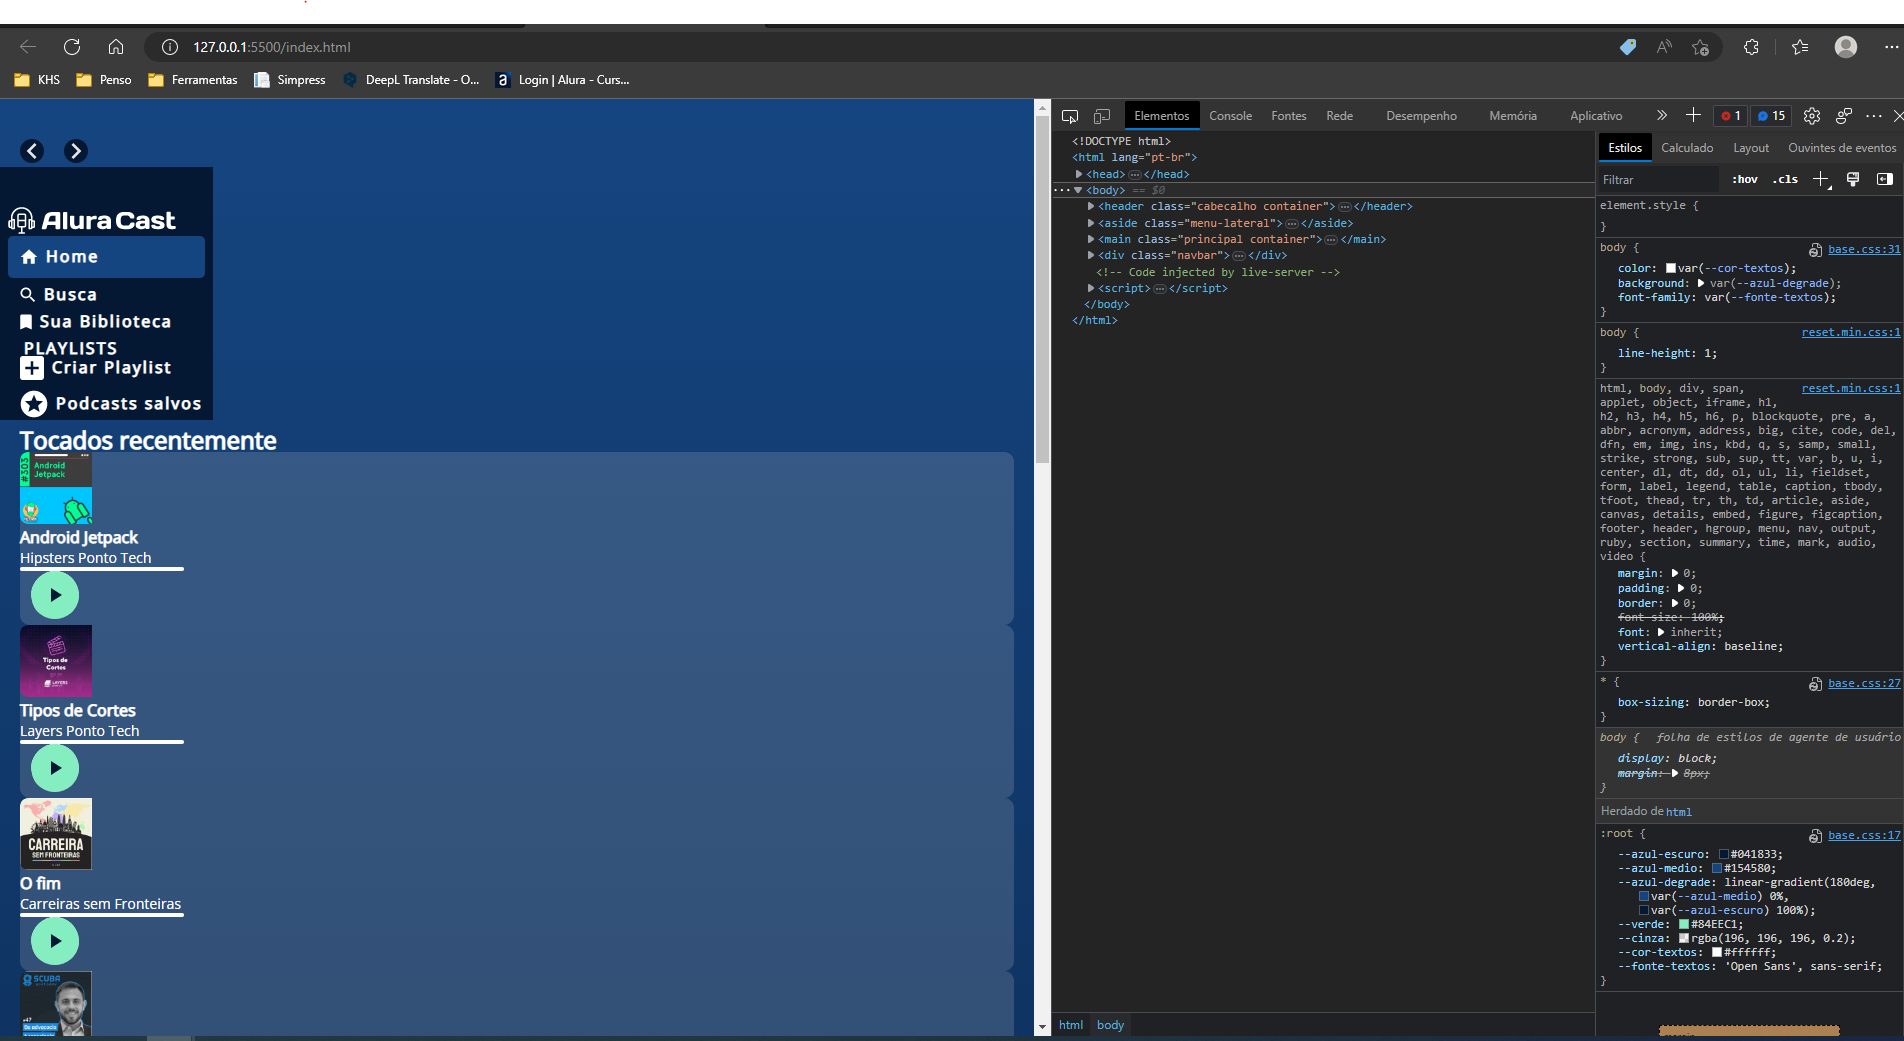Add a new DevTools tool tab
The image size is (1904, 1041).
pos(1693,115)
